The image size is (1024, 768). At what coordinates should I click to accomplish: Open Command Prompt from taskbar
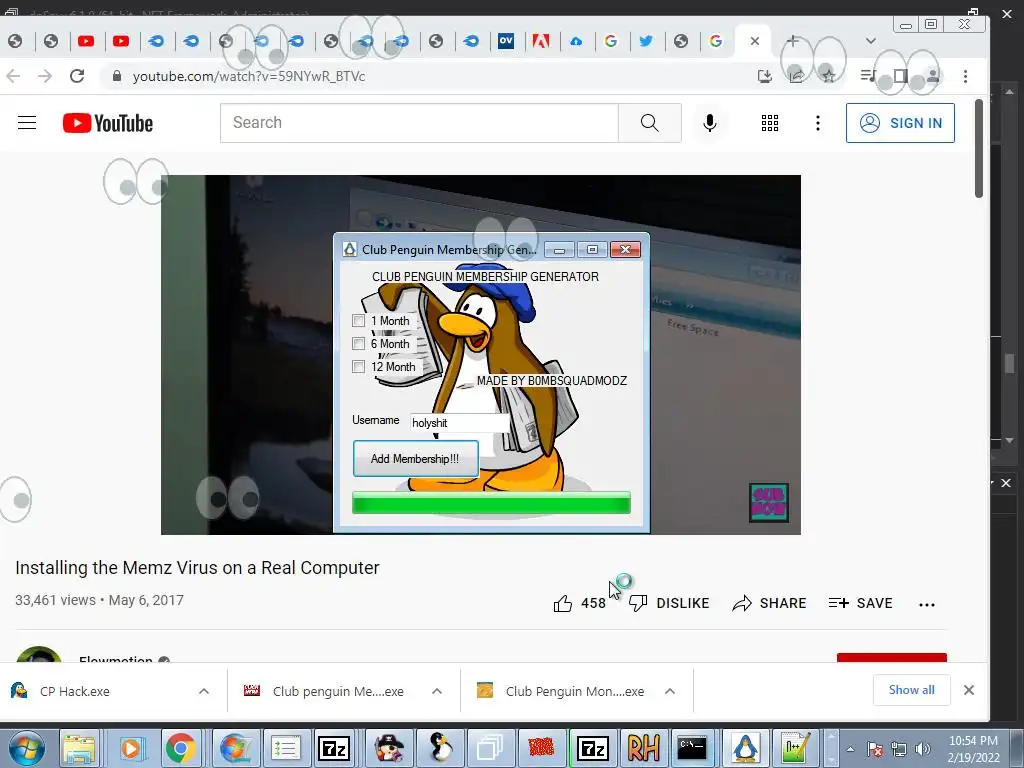pyautogui.click(x=692, y=748)
